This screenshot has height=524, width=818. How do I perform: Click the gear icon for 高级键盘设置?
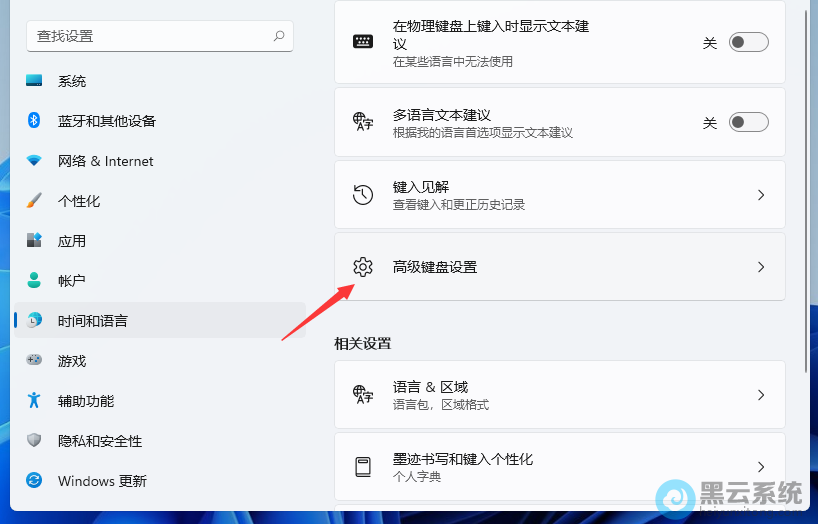pyautogui.click(x=363, y=267)
